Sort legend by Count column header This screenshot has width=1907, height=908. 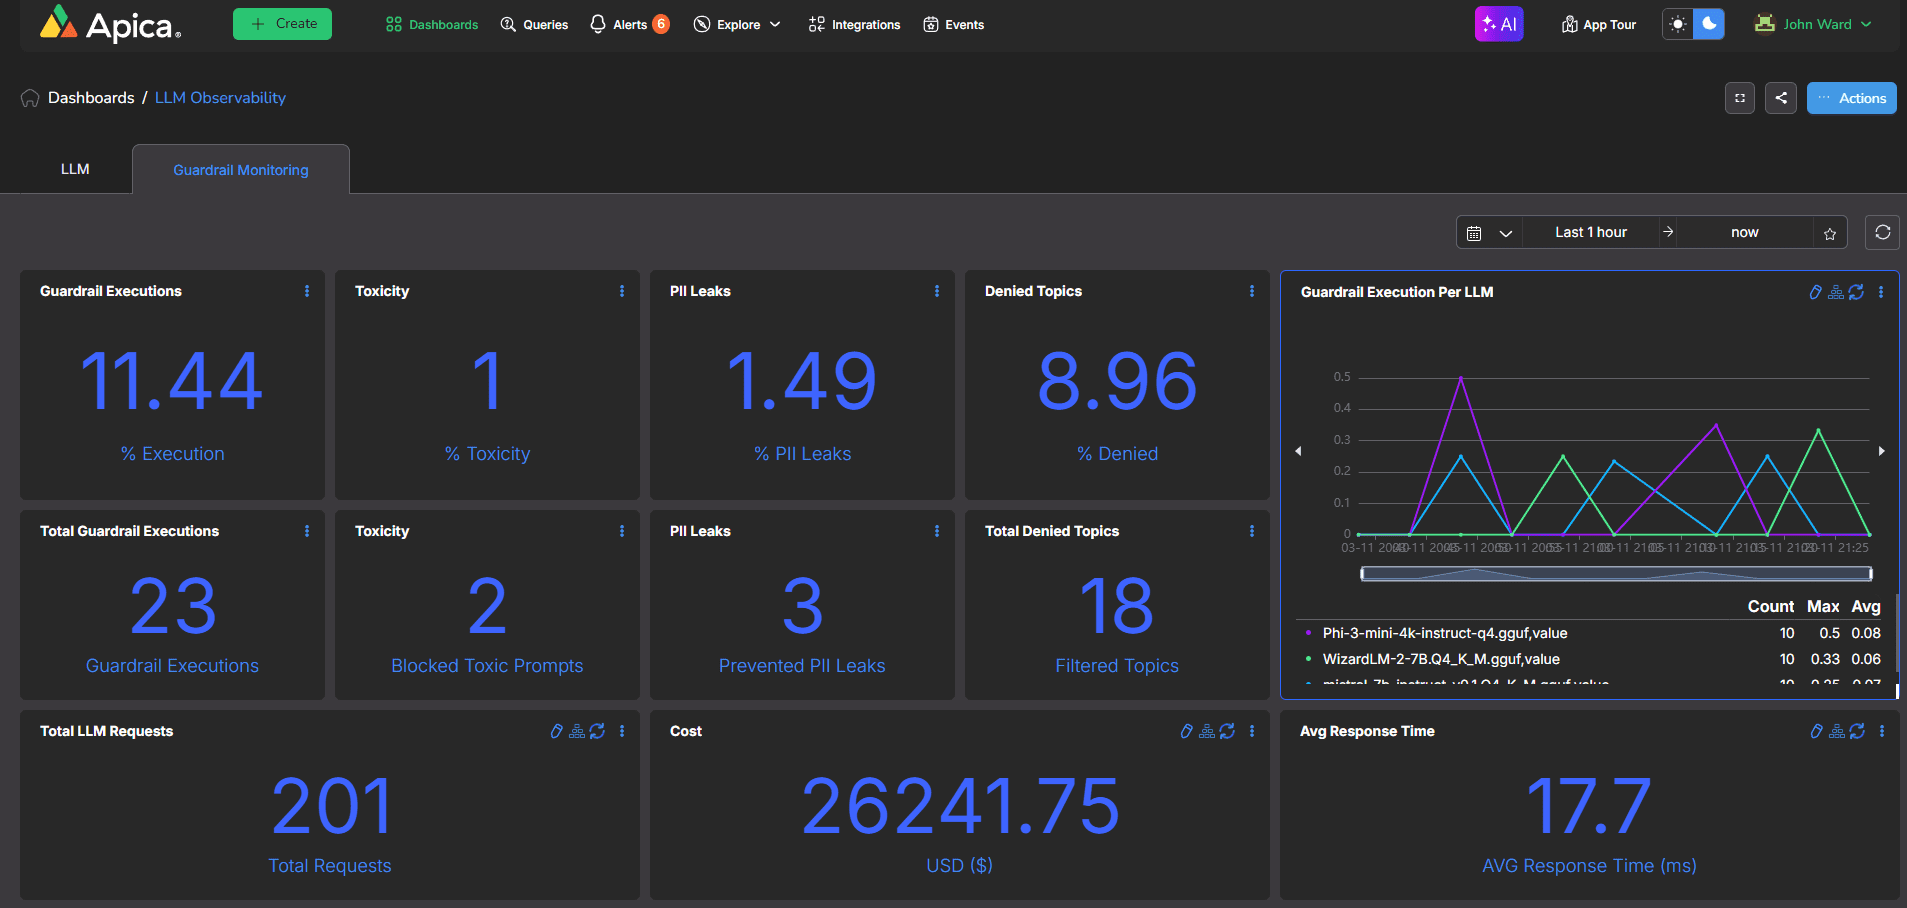(x=1770, y=606)
